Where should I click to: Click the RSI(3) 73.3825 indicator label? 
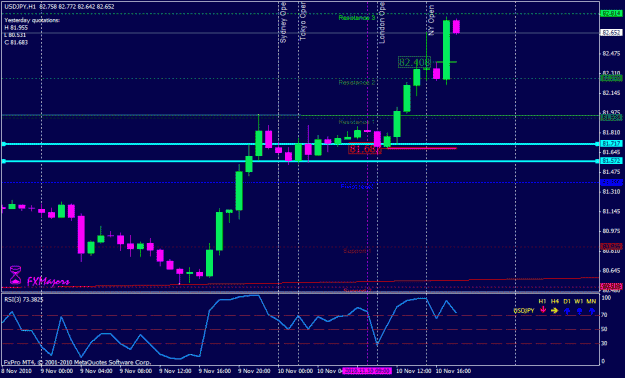tap(24, 299)
